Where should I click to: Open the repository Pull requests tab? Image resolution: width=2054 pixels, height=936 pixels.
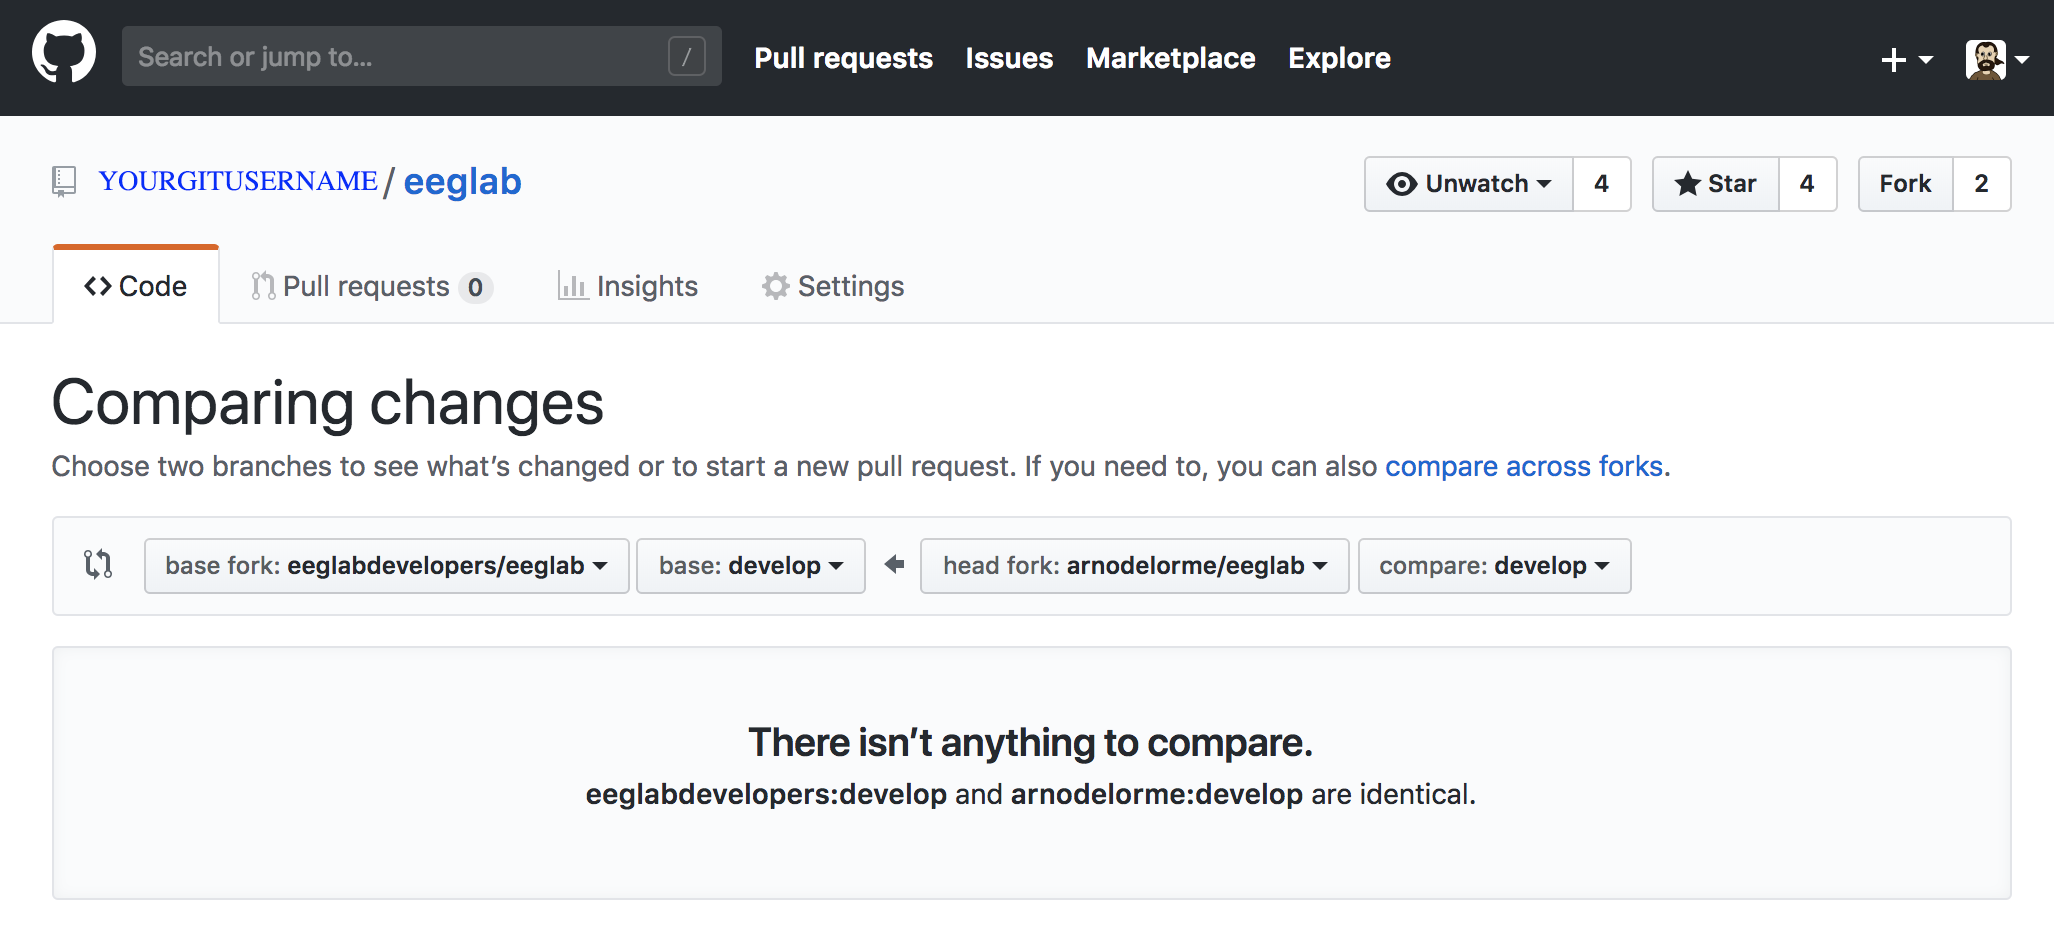370,286
